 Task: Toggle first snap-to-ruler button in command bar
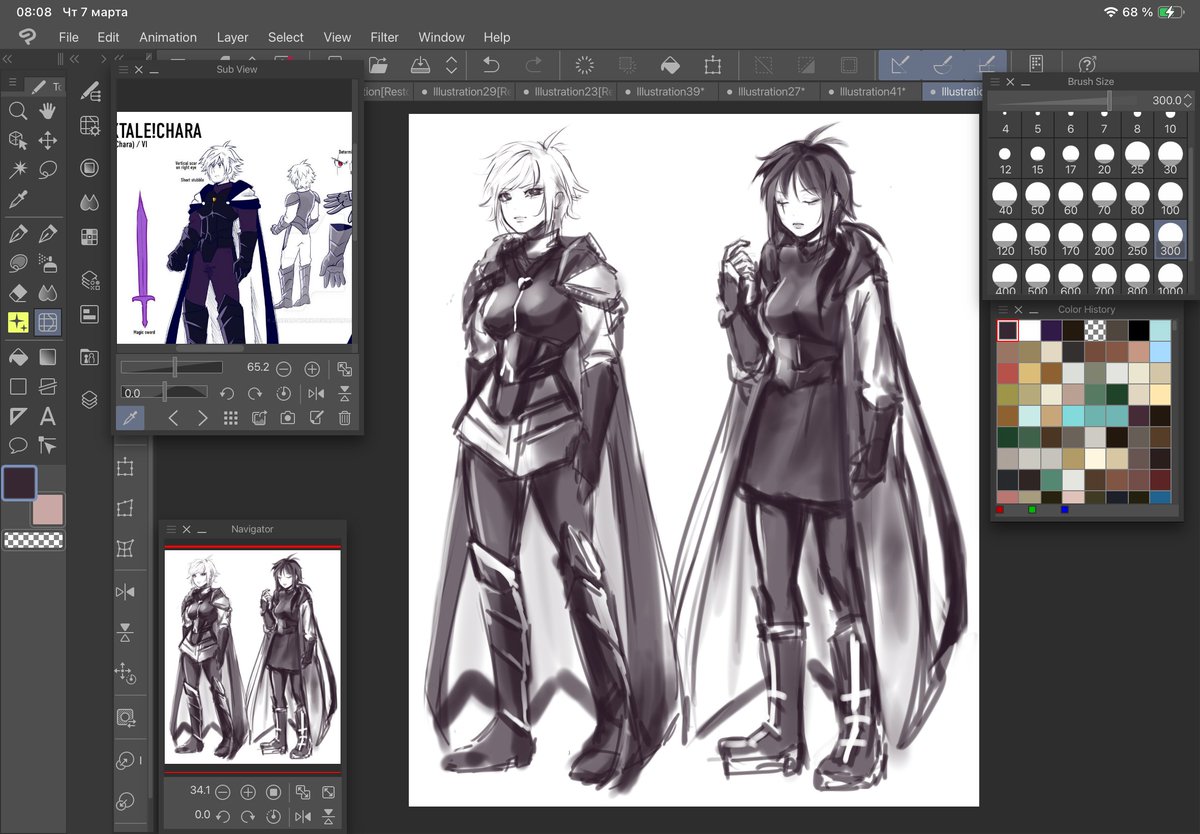click(x=899, y=65)
